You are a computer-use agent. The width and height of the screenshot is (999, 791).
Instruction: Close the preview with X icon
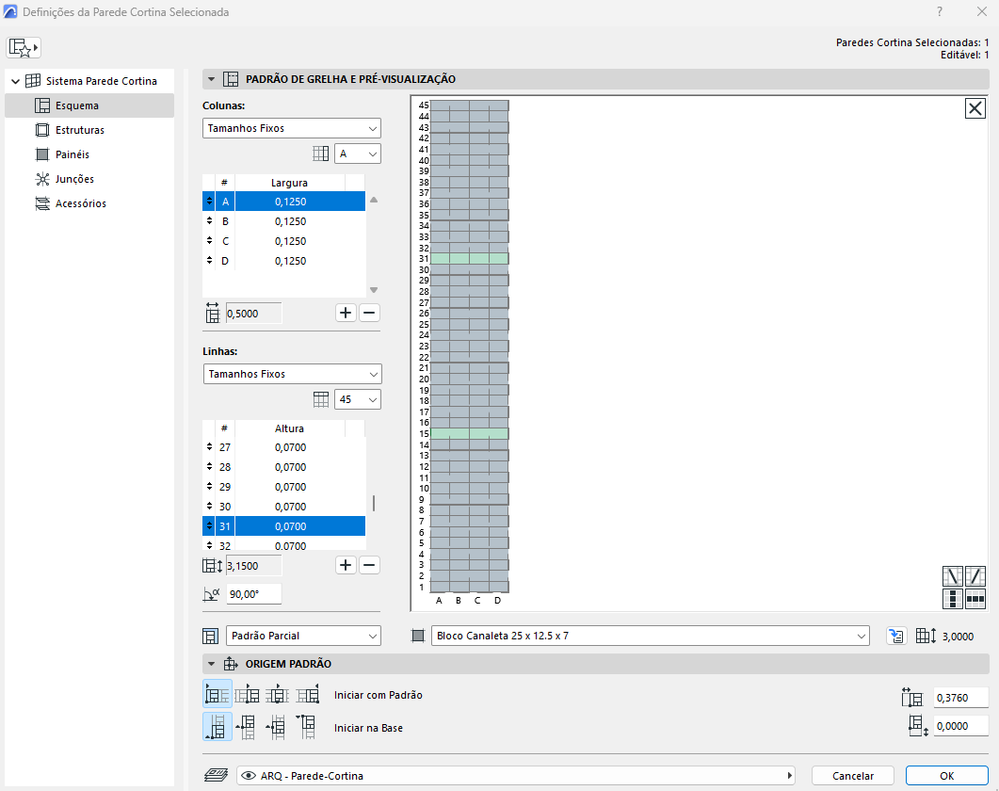pyautogui.click(x=975, y=108)
